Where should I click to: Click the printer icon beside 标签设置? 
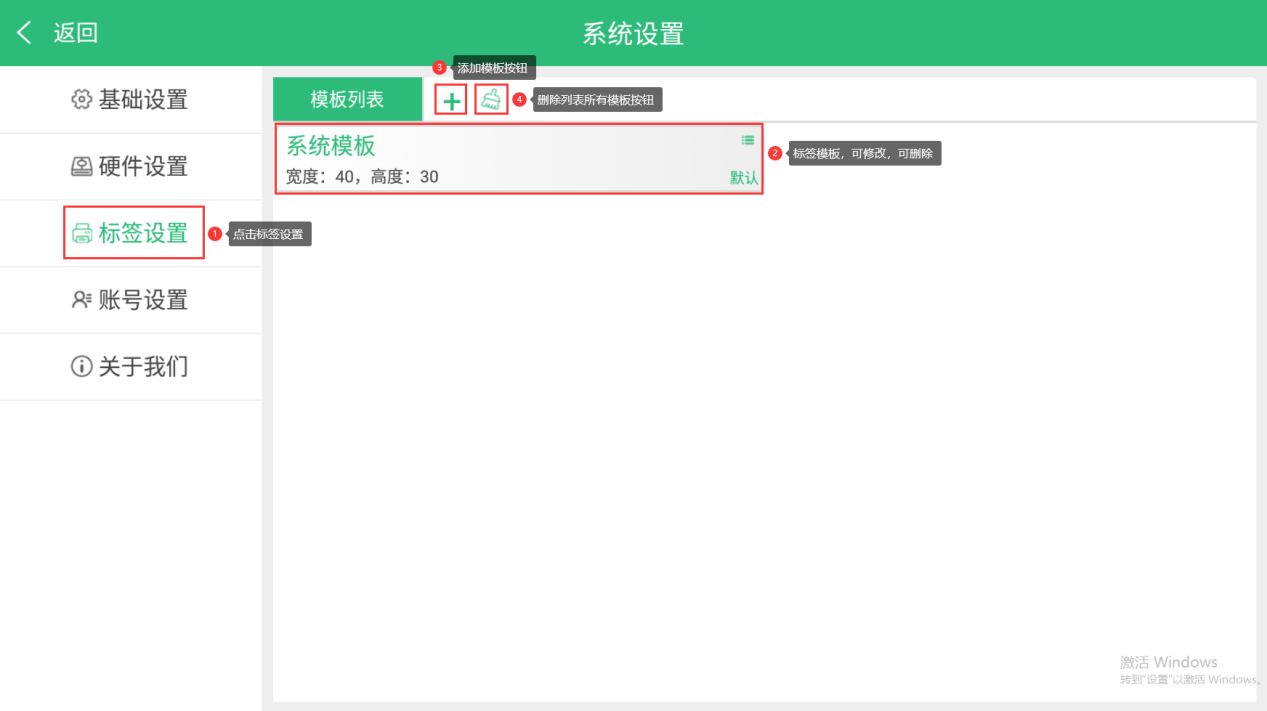[82, 234]
